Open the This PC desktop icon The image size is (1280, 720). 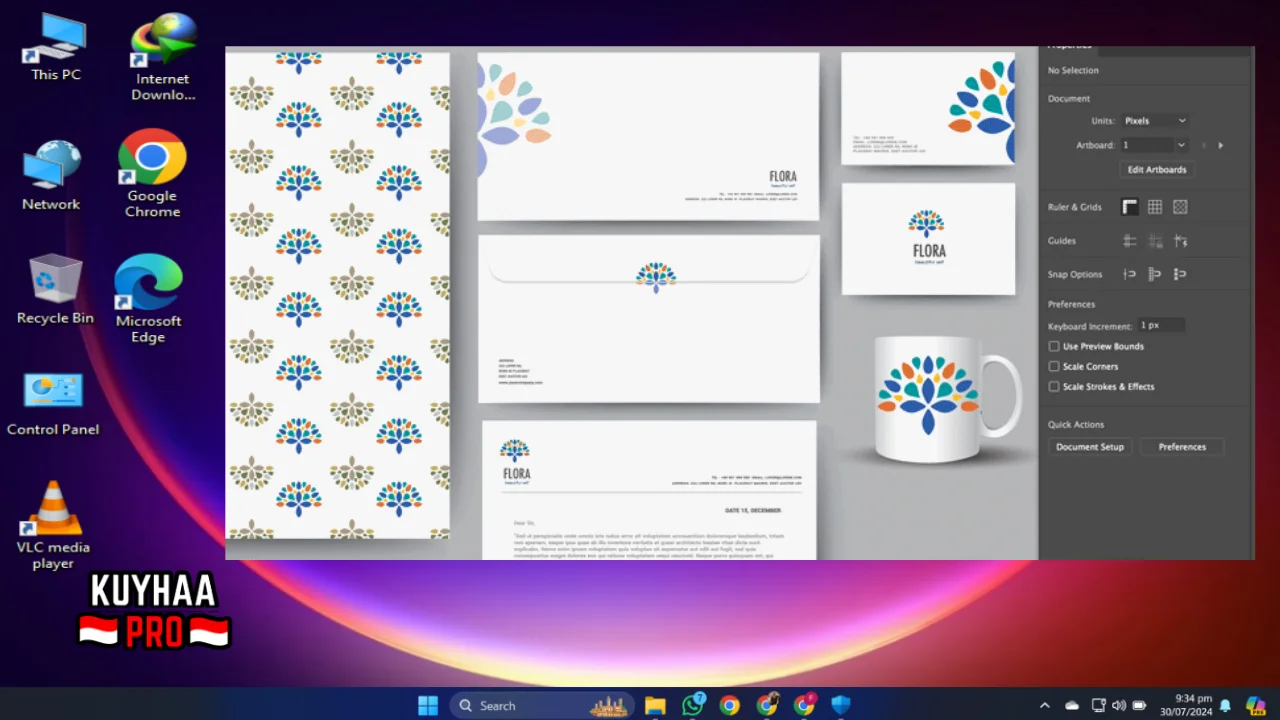pyautogui.click(x=56, y=47)
